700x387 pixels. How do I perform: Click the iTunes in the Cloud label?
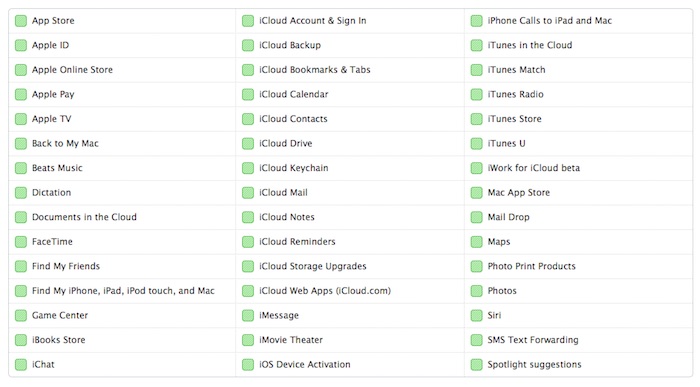pyautogui.click(x=530, y=46)
